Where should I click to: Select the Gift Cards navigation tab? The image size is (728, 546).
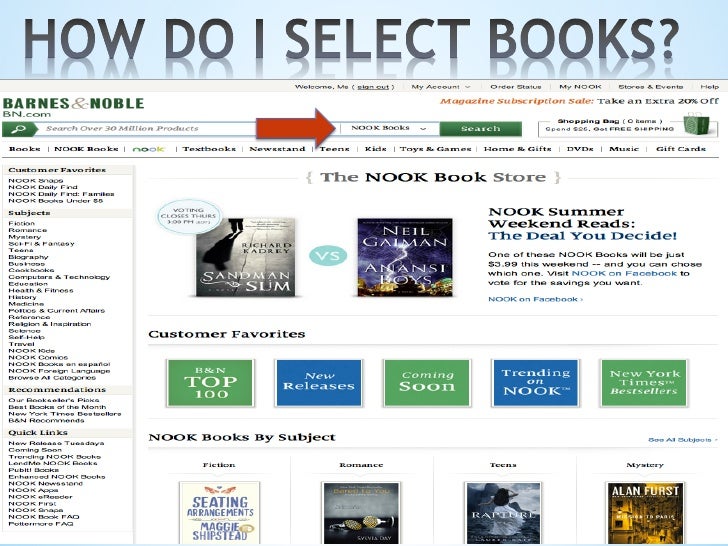681,149
